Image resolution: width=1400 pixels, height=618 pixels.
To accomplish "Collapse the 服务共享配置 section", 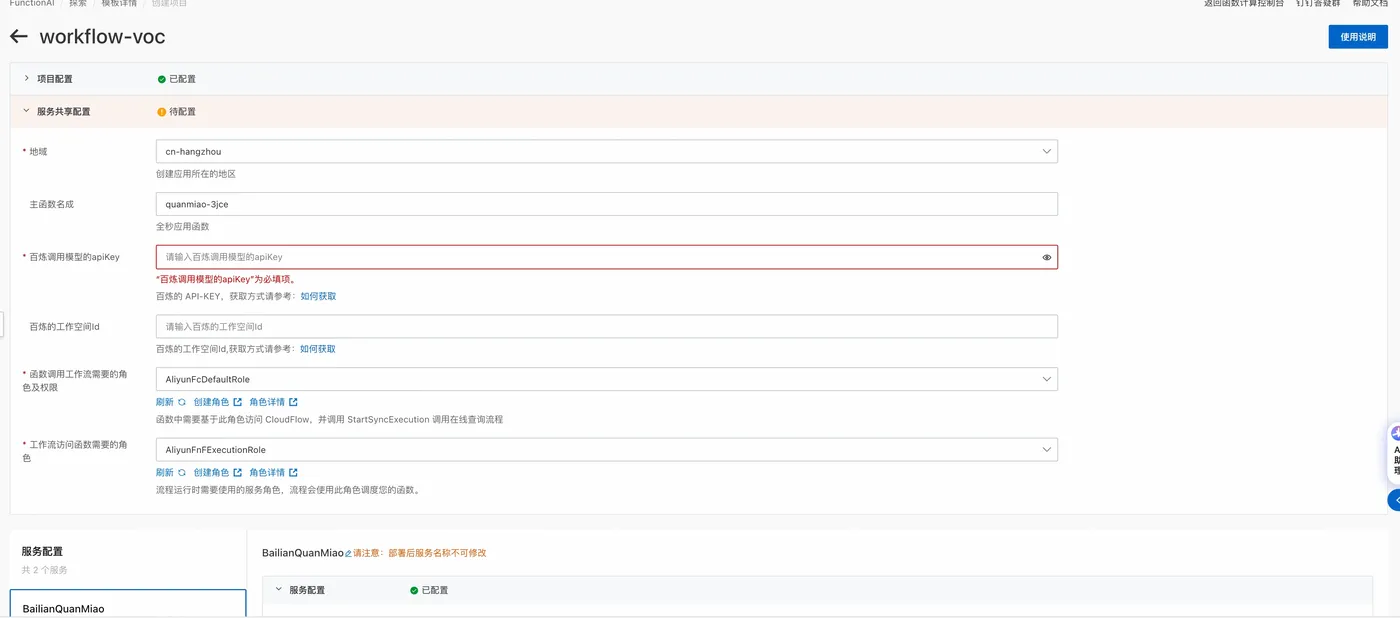I will pyautogui.click(x=27, y=111).
